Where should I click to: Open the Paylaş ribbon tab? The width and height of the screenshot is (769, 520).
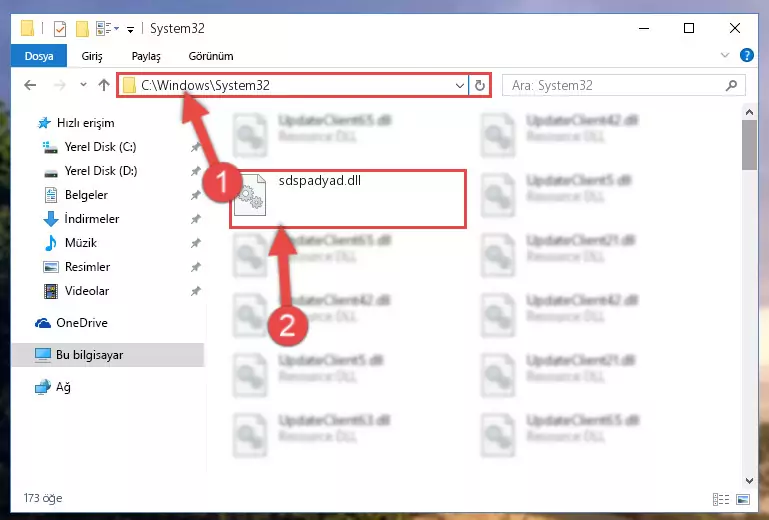coord(146,56)
